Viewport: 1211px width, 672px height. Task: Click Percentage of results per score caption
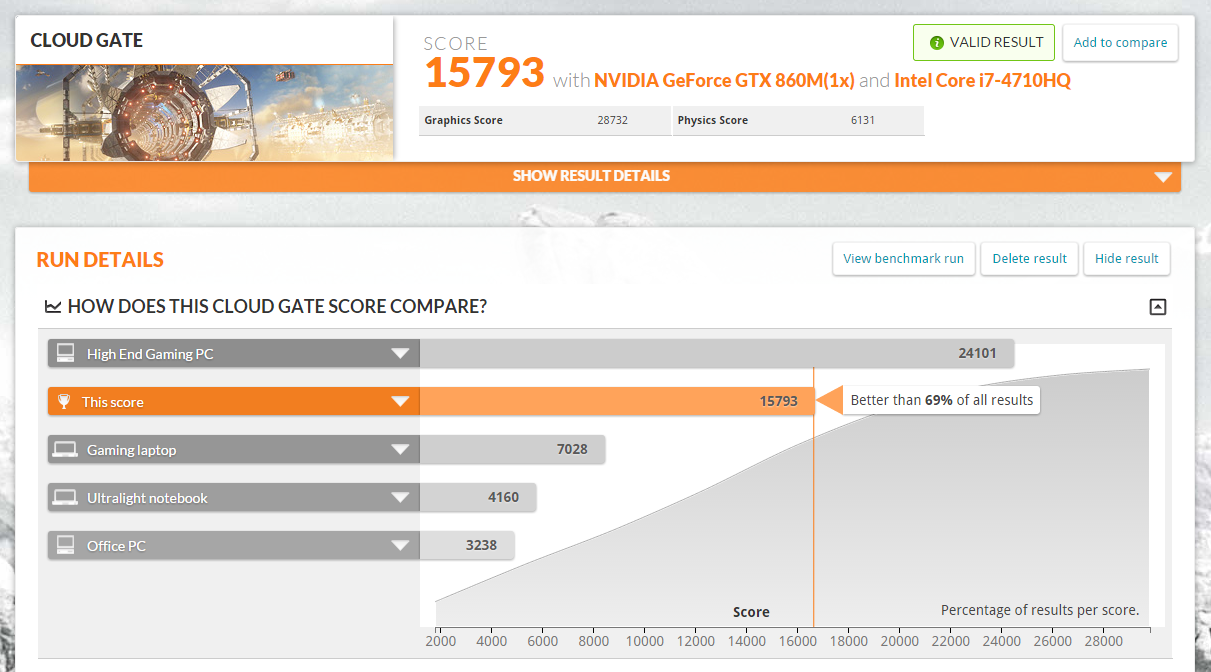(1040, 610)
